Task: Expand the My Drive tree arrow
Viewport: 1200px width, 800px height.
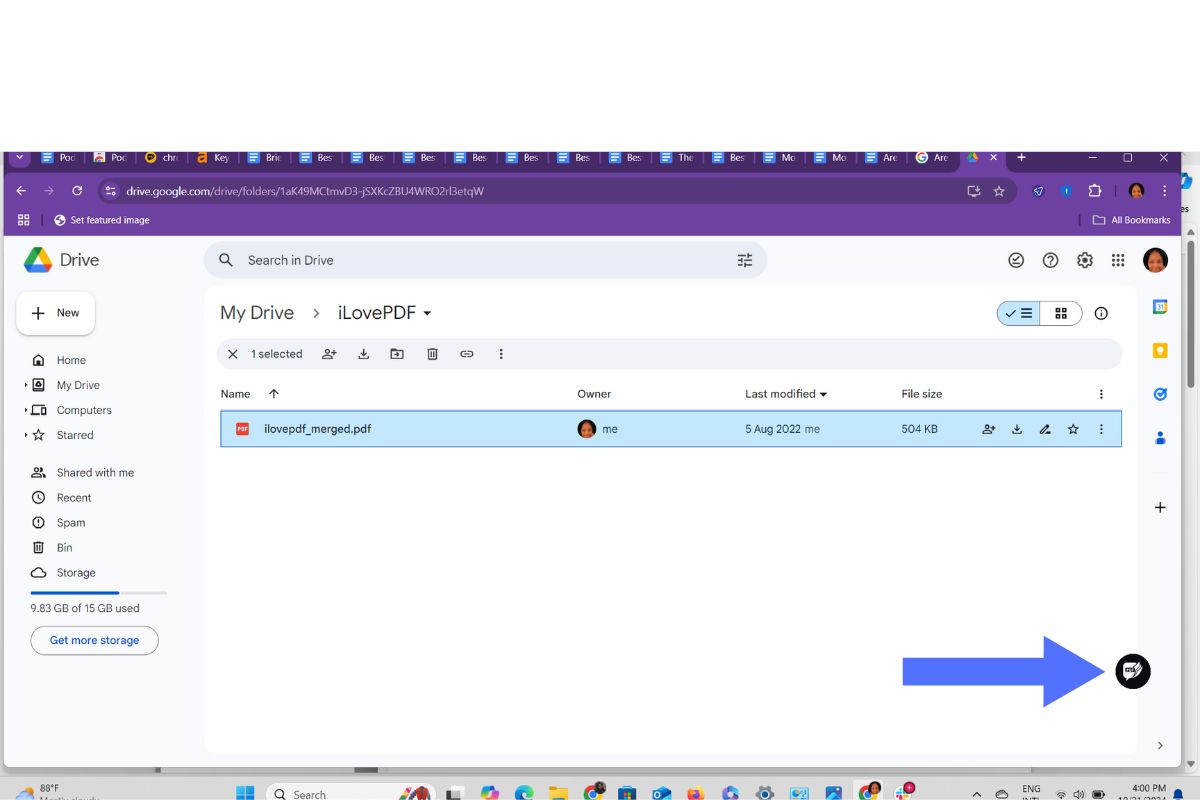Action: (x=26, y=385)
